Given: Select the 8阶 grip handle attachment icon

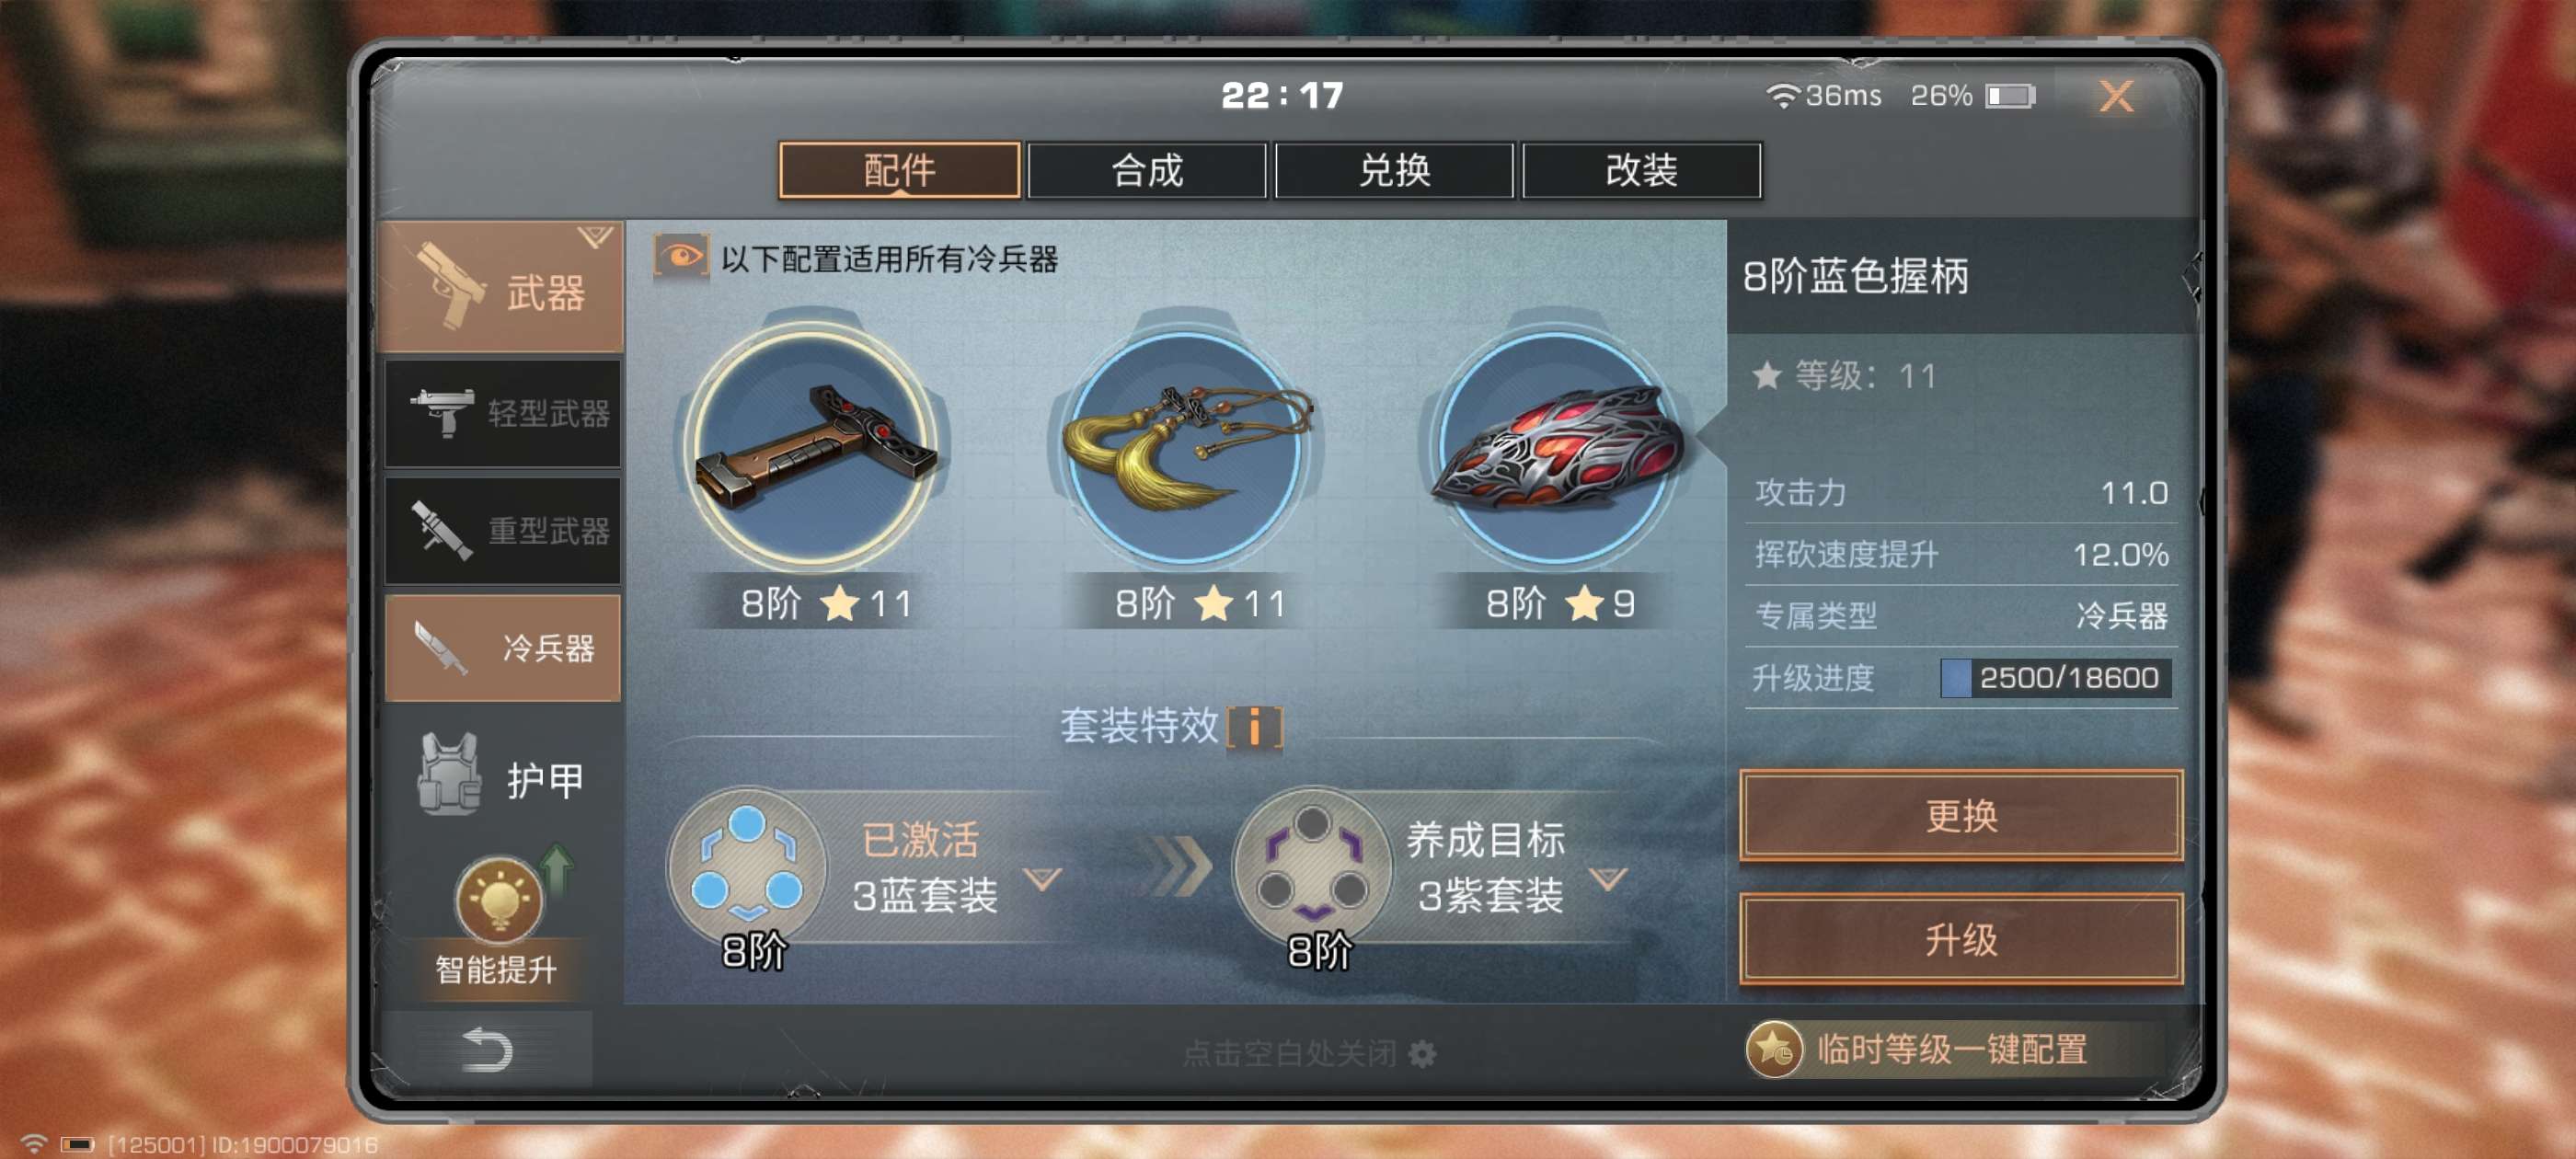Looking at the screenshot, I should tap(815, 444).
